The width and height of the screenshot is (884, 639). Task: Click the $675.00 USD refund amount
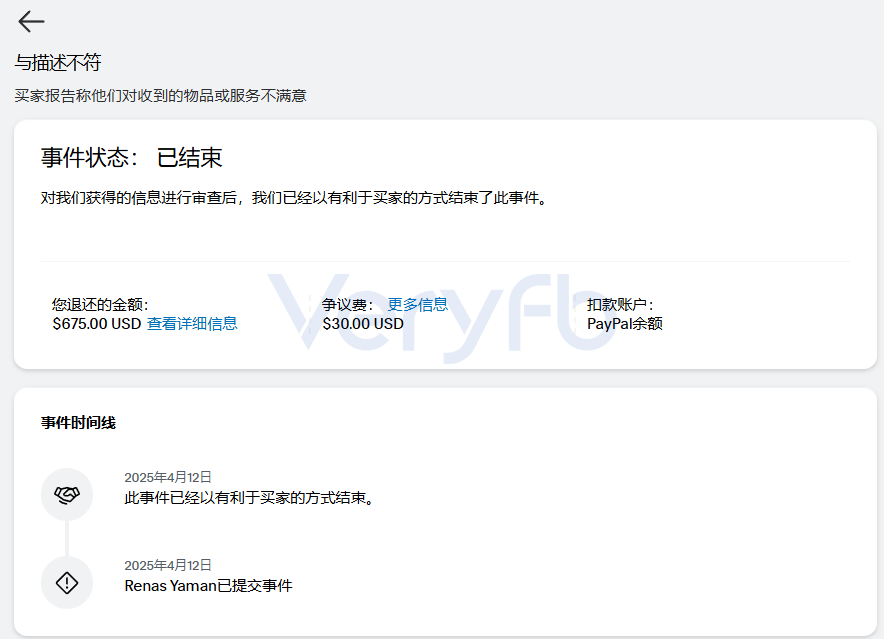pyautogui.click(x=96, y=324)
